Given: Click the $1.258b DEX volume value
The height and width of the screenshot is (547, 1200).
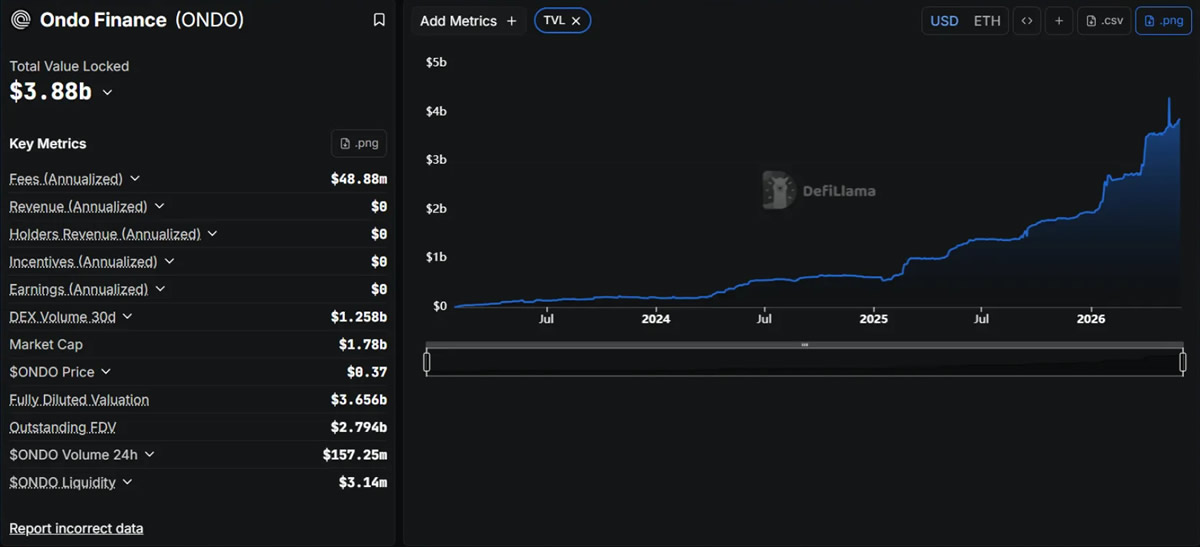Looking at the screenshot, I should [x=359, y=317].
